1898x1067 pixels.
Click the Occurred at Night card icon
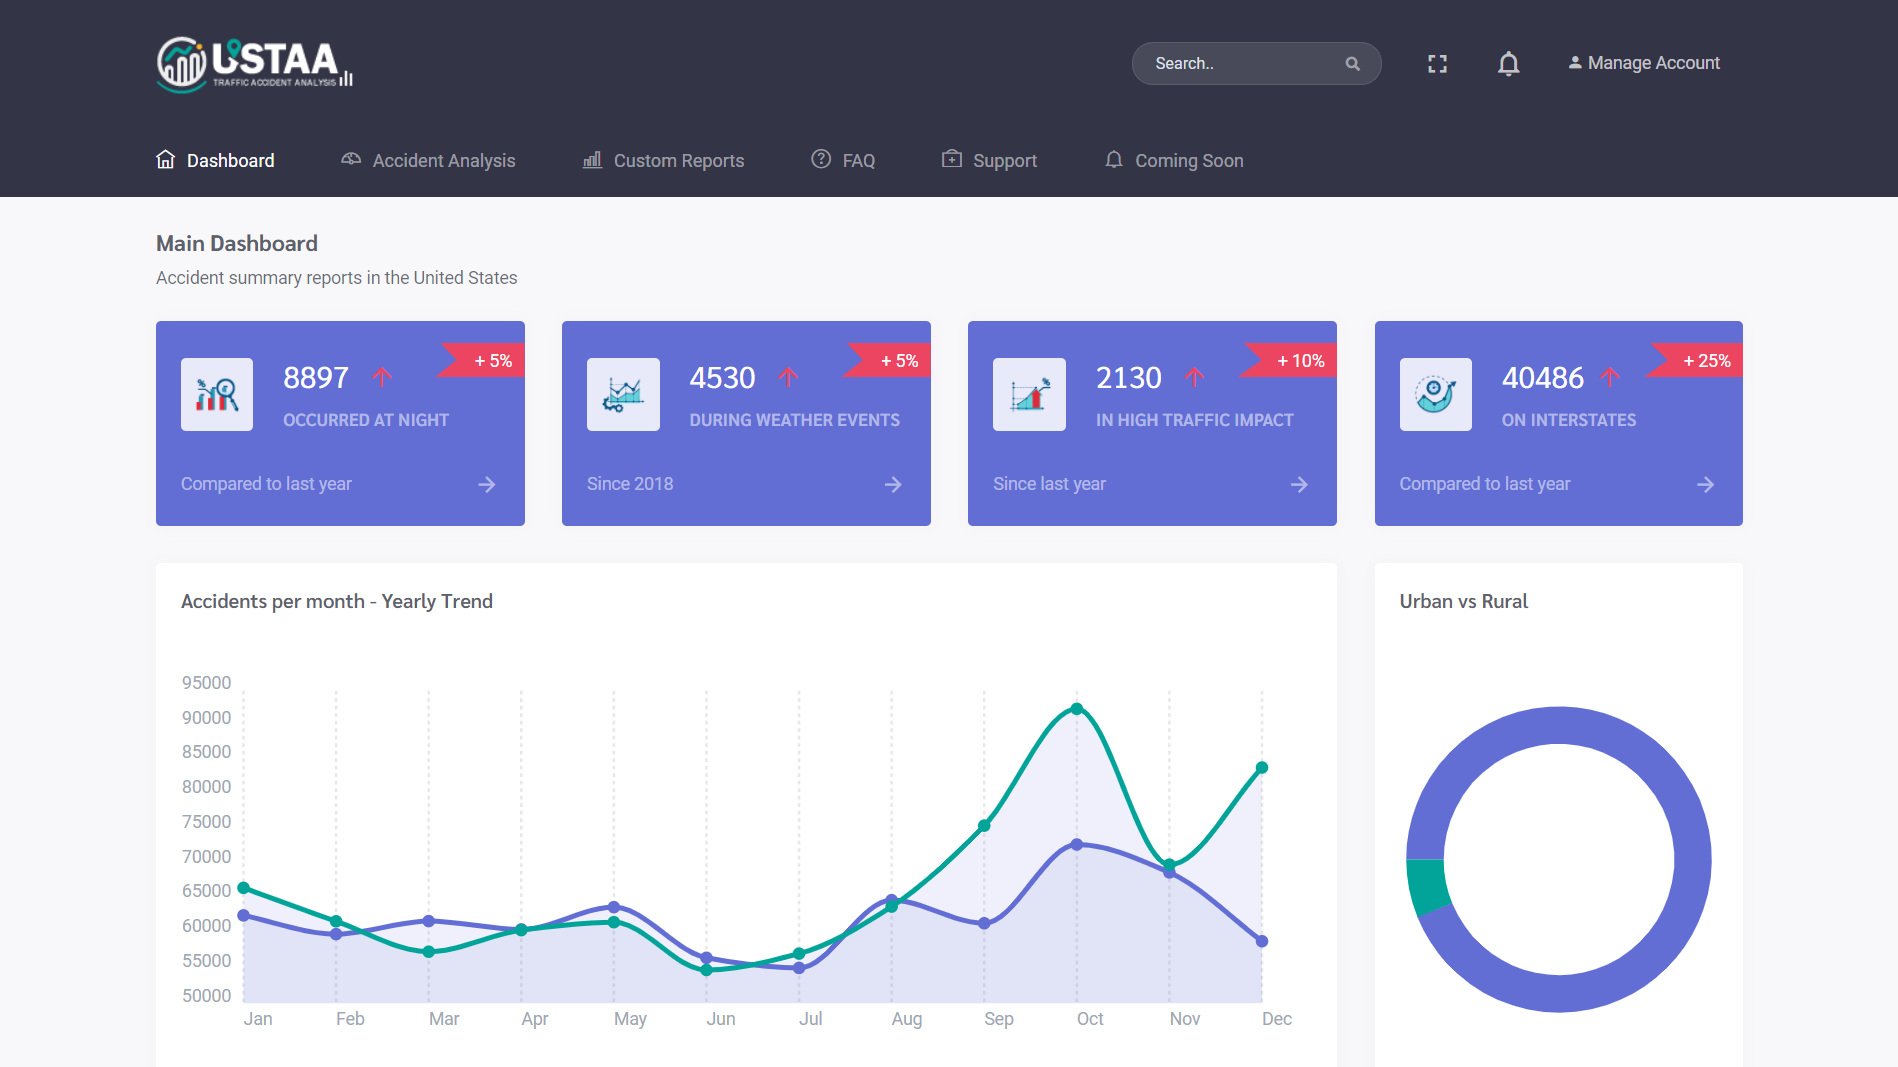217,394
